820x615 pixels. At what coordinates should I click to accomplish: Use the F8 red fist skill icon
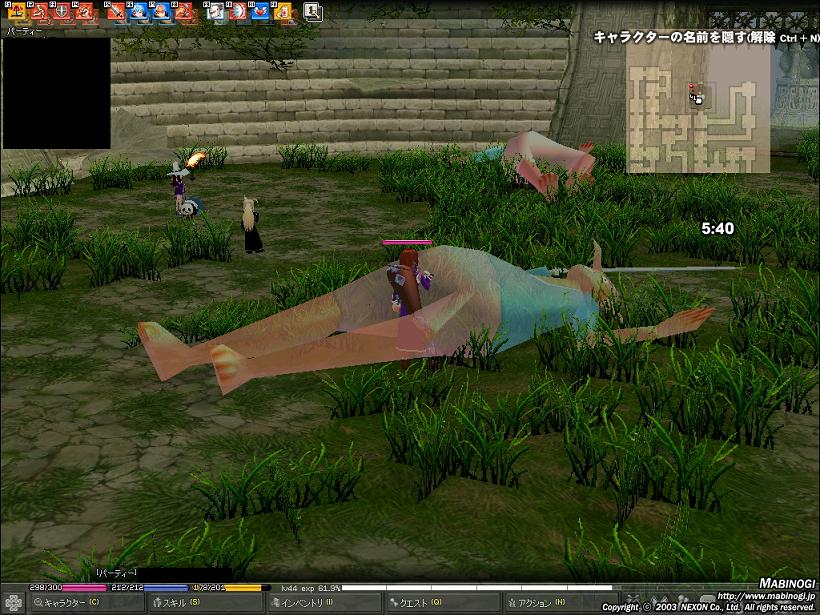click(184, 11)
